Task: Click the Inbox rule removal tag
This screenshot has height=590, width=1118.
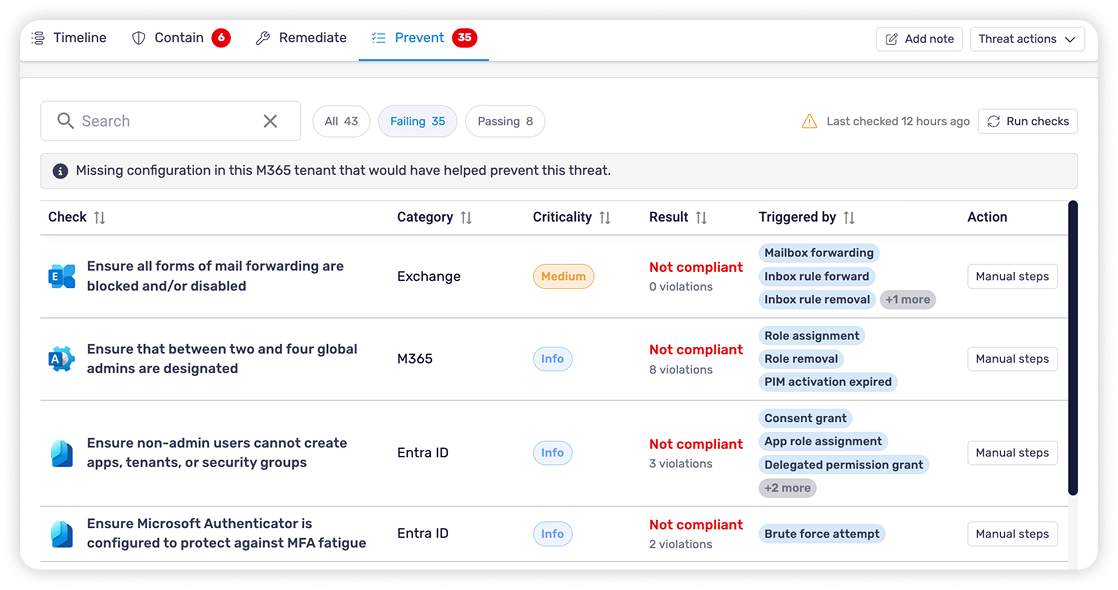Action: point(817,300)
